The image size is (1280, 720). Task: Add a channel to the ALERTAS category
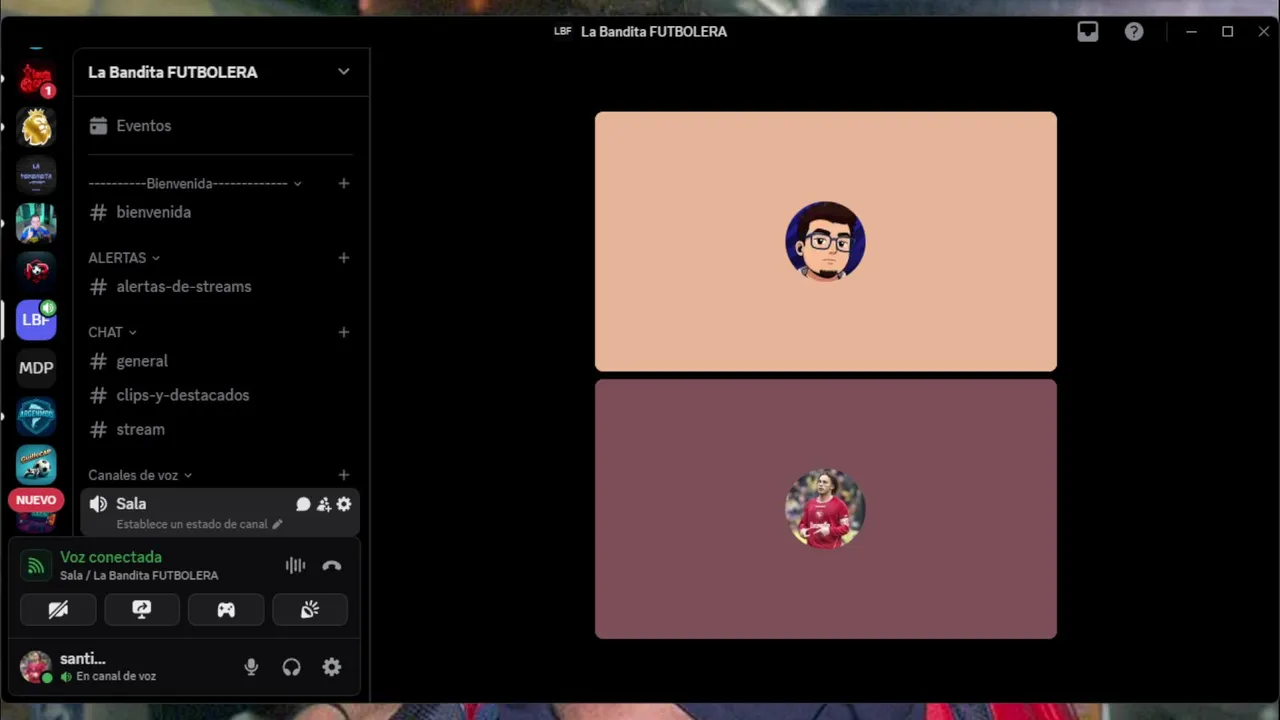point(344,257)
